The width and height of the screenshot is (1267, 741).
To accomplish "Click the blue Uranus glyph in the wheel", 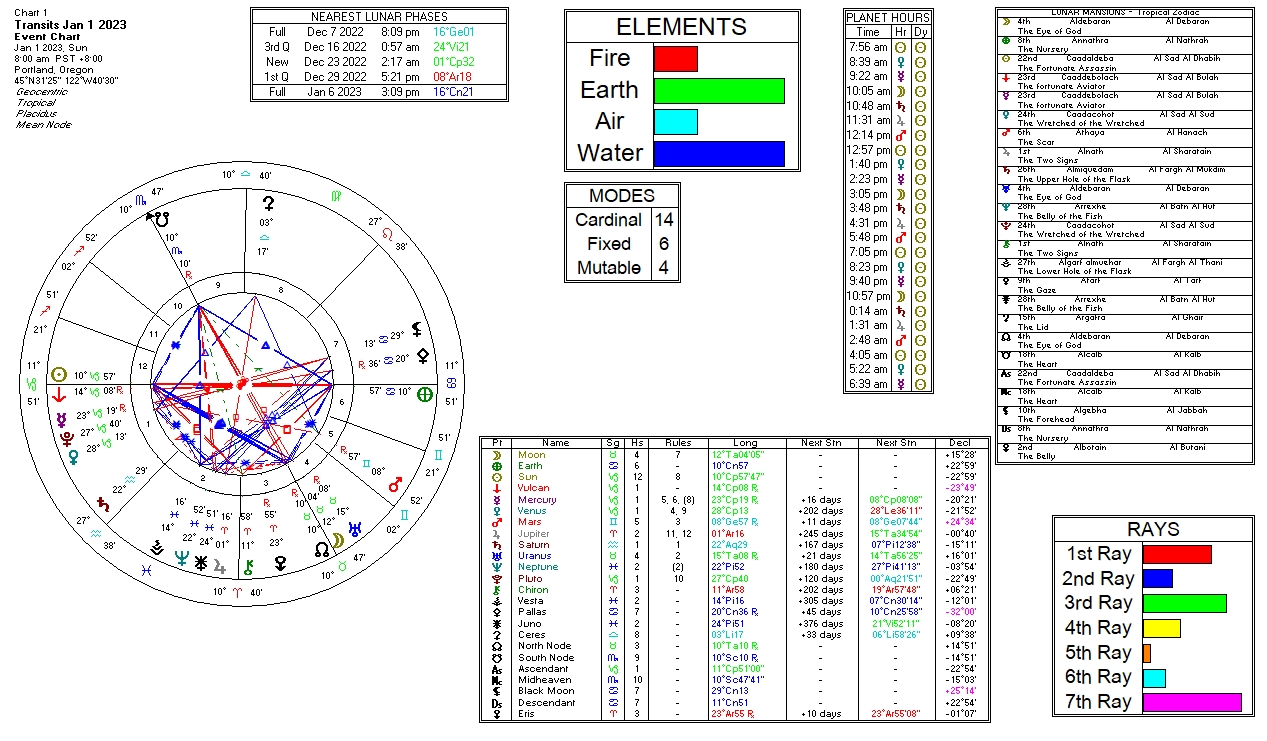I will [x=357, y=527].
